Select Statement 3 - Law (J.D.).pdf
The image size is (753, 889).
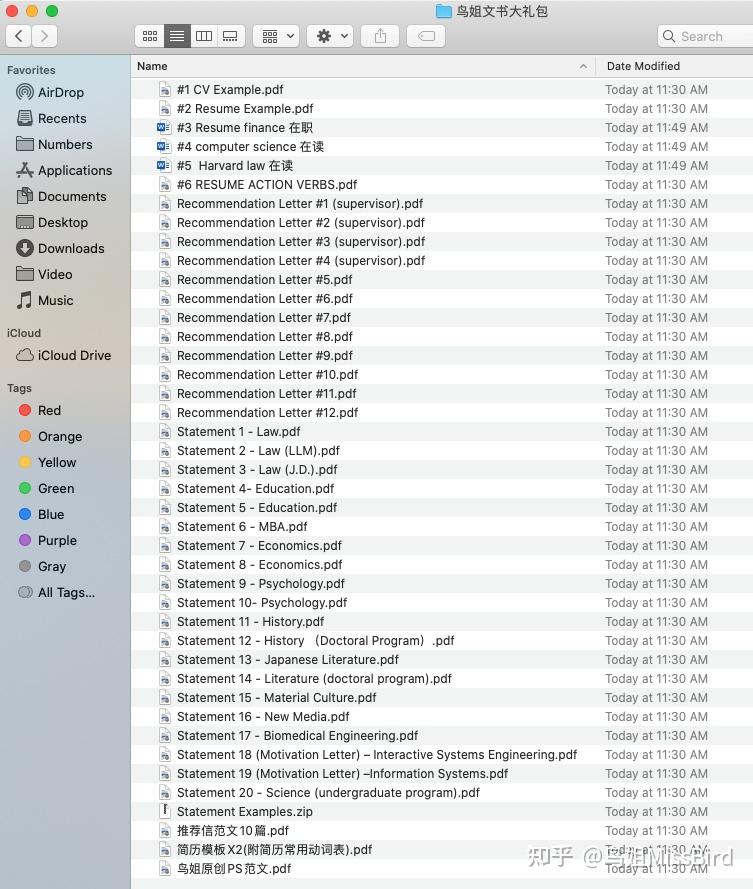257,470
